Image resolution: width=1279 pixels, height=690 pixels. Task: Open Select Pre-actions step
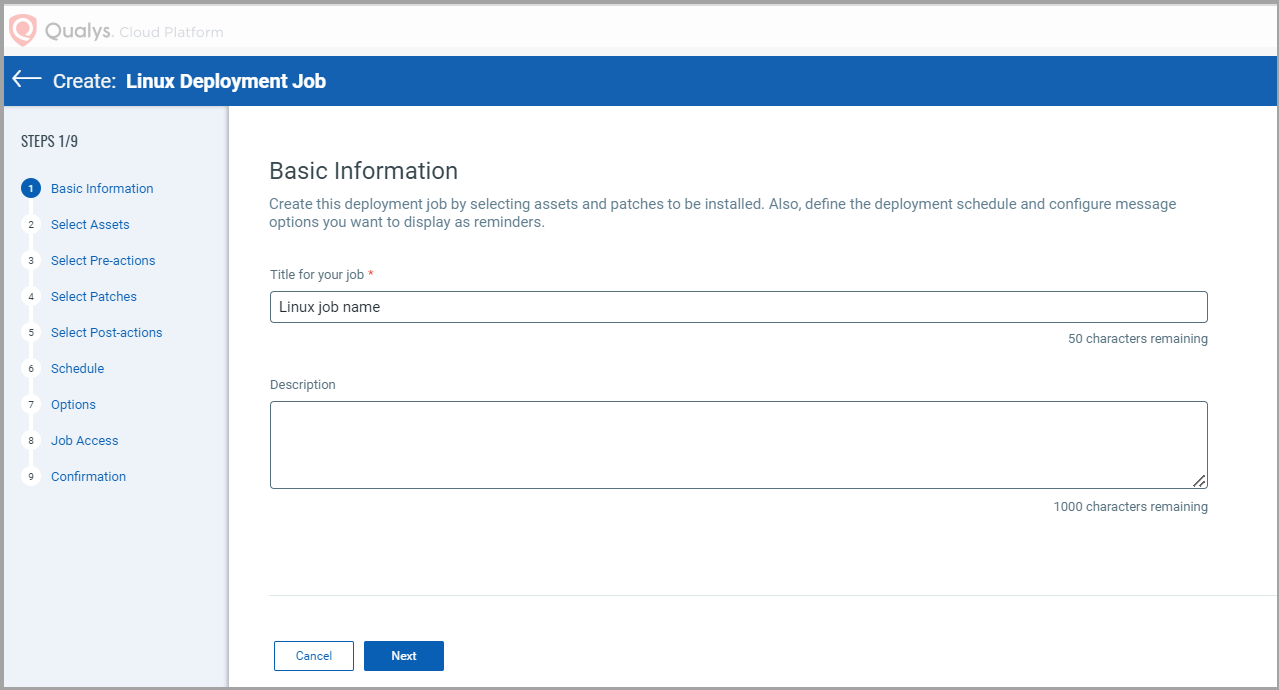click(x=103, y=261)
